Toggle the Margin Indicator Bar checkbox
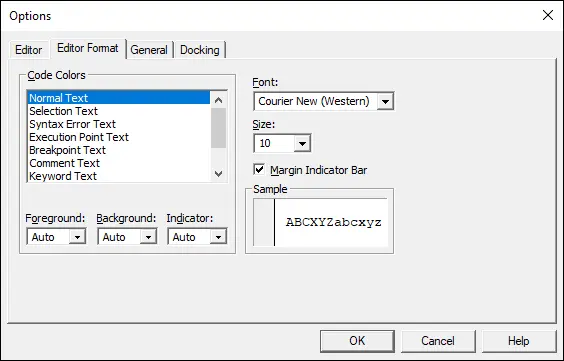This screenshot has height=361, width=564. click(259, 169)
